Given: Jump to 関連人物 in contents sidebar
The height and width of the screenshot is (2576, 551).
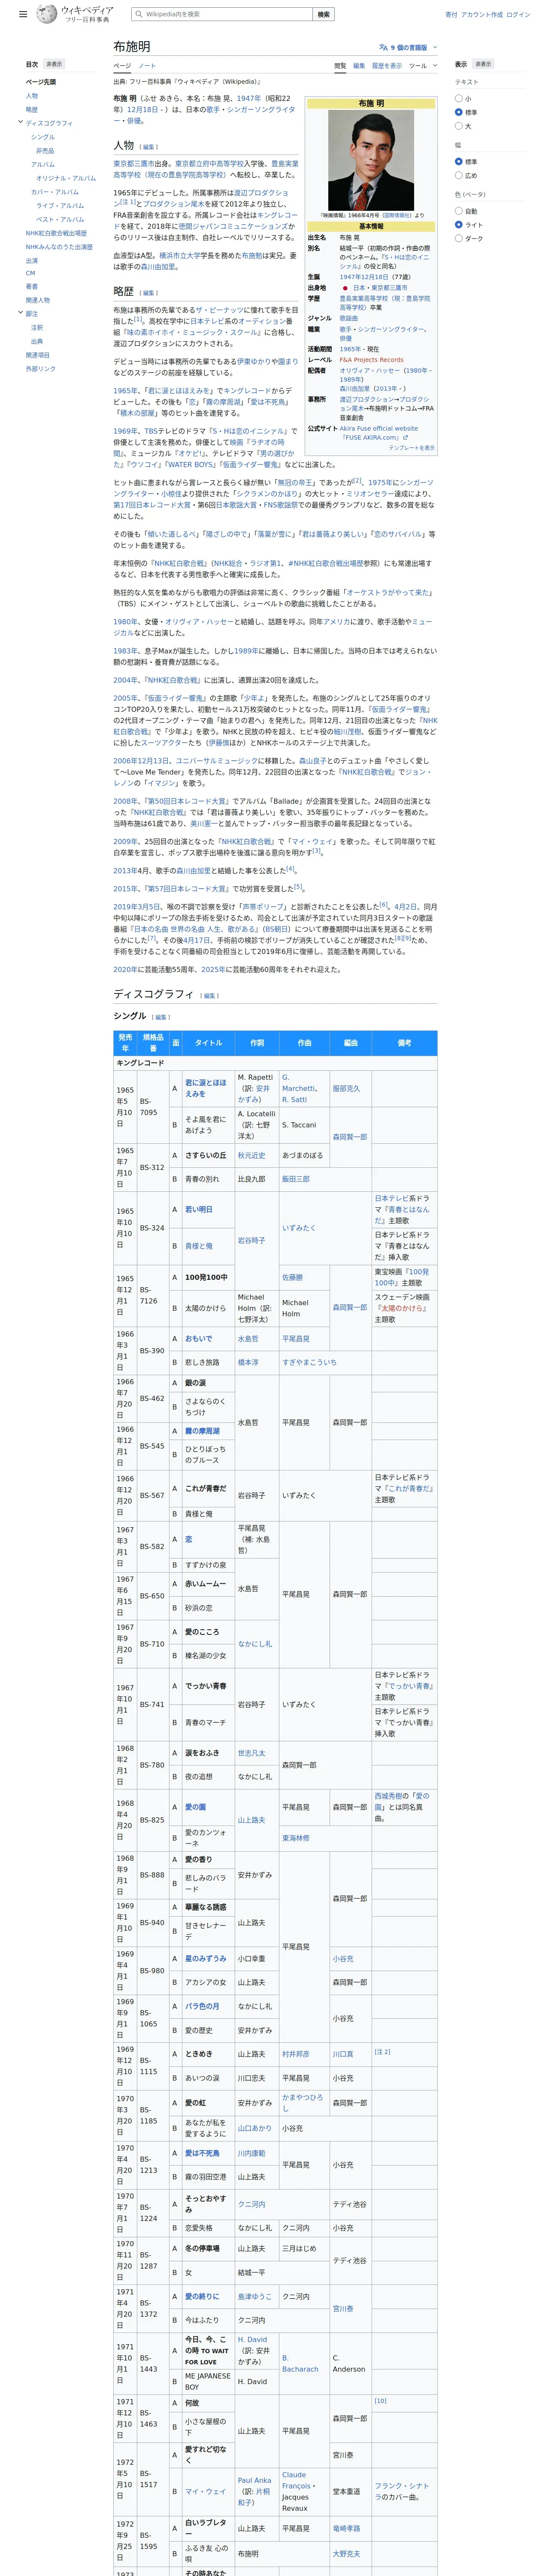Looking at the screenshot, I should pyautogui.click(x=38, y=300).
